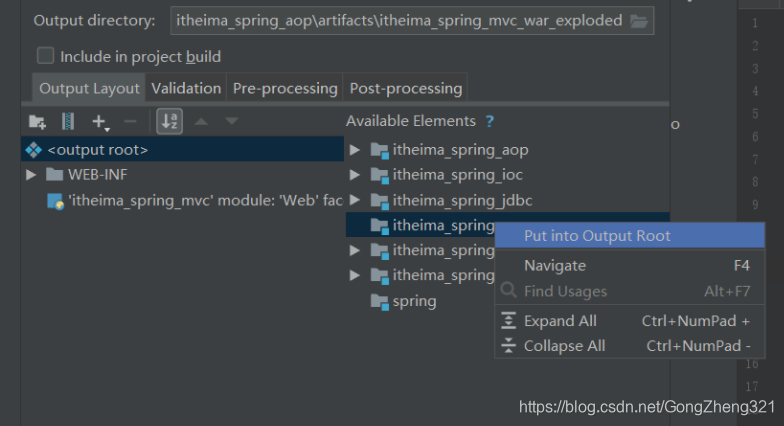Viewport: 784px width, 426px height.
Task: Expand the itheima_spring_jdbc module node
Action: (354, 200)
